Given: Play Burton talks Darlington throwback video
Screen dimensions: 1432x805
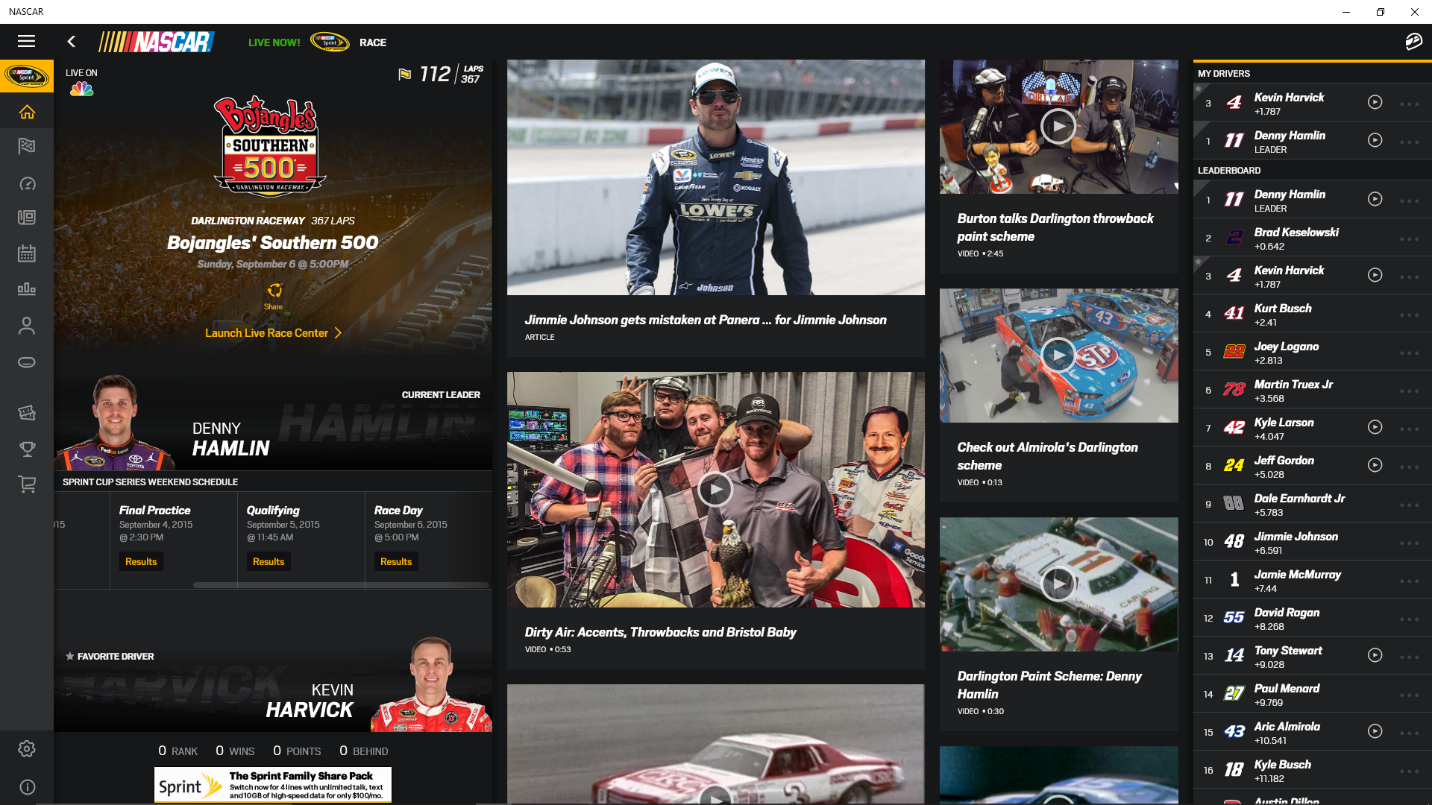Looking at the screenshot, I should 1058,126.
